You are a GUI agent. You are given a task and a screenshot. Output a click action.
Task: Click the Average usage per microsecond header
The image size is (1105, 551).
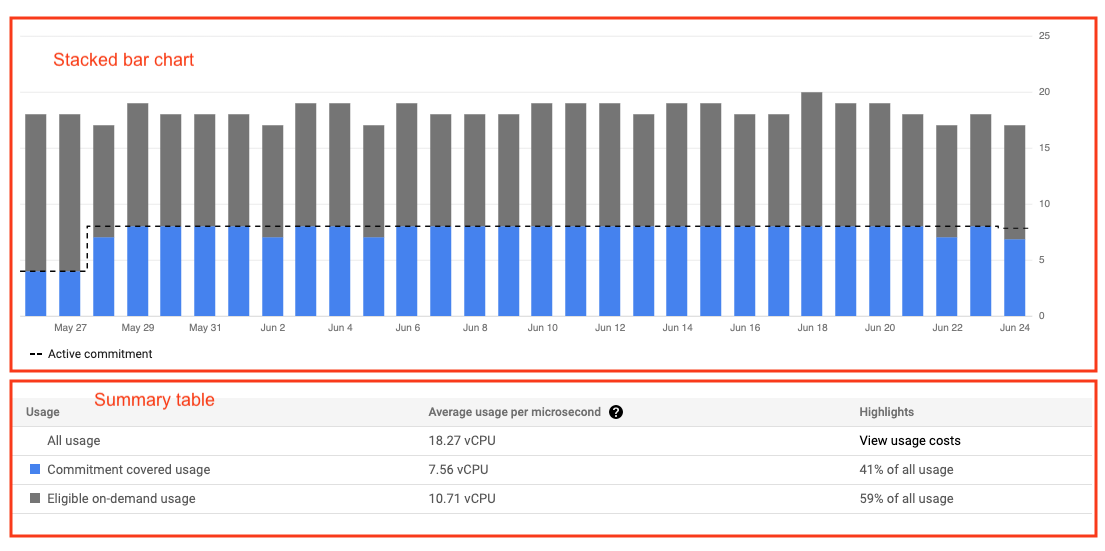(x=514, y=412)
